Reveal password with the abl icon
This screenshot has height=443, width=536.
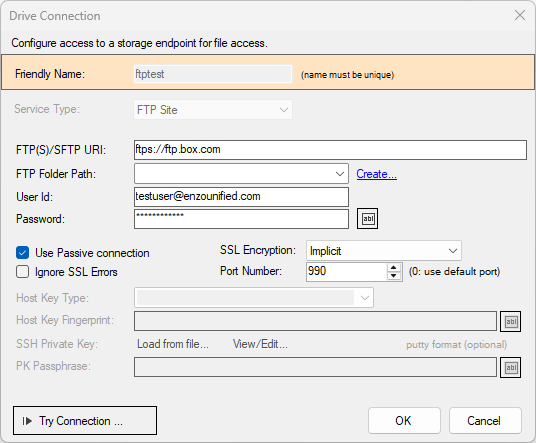point(367,218)
